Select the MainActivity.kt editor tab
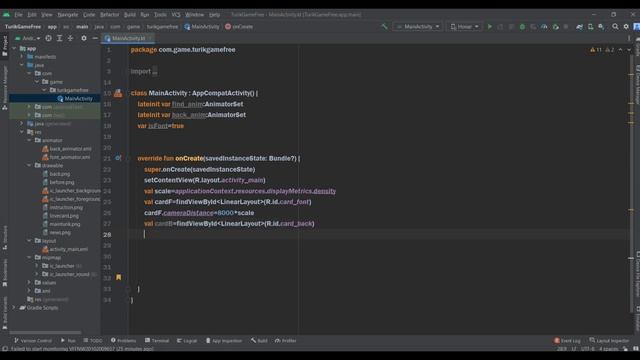 [x=128, y=38]
